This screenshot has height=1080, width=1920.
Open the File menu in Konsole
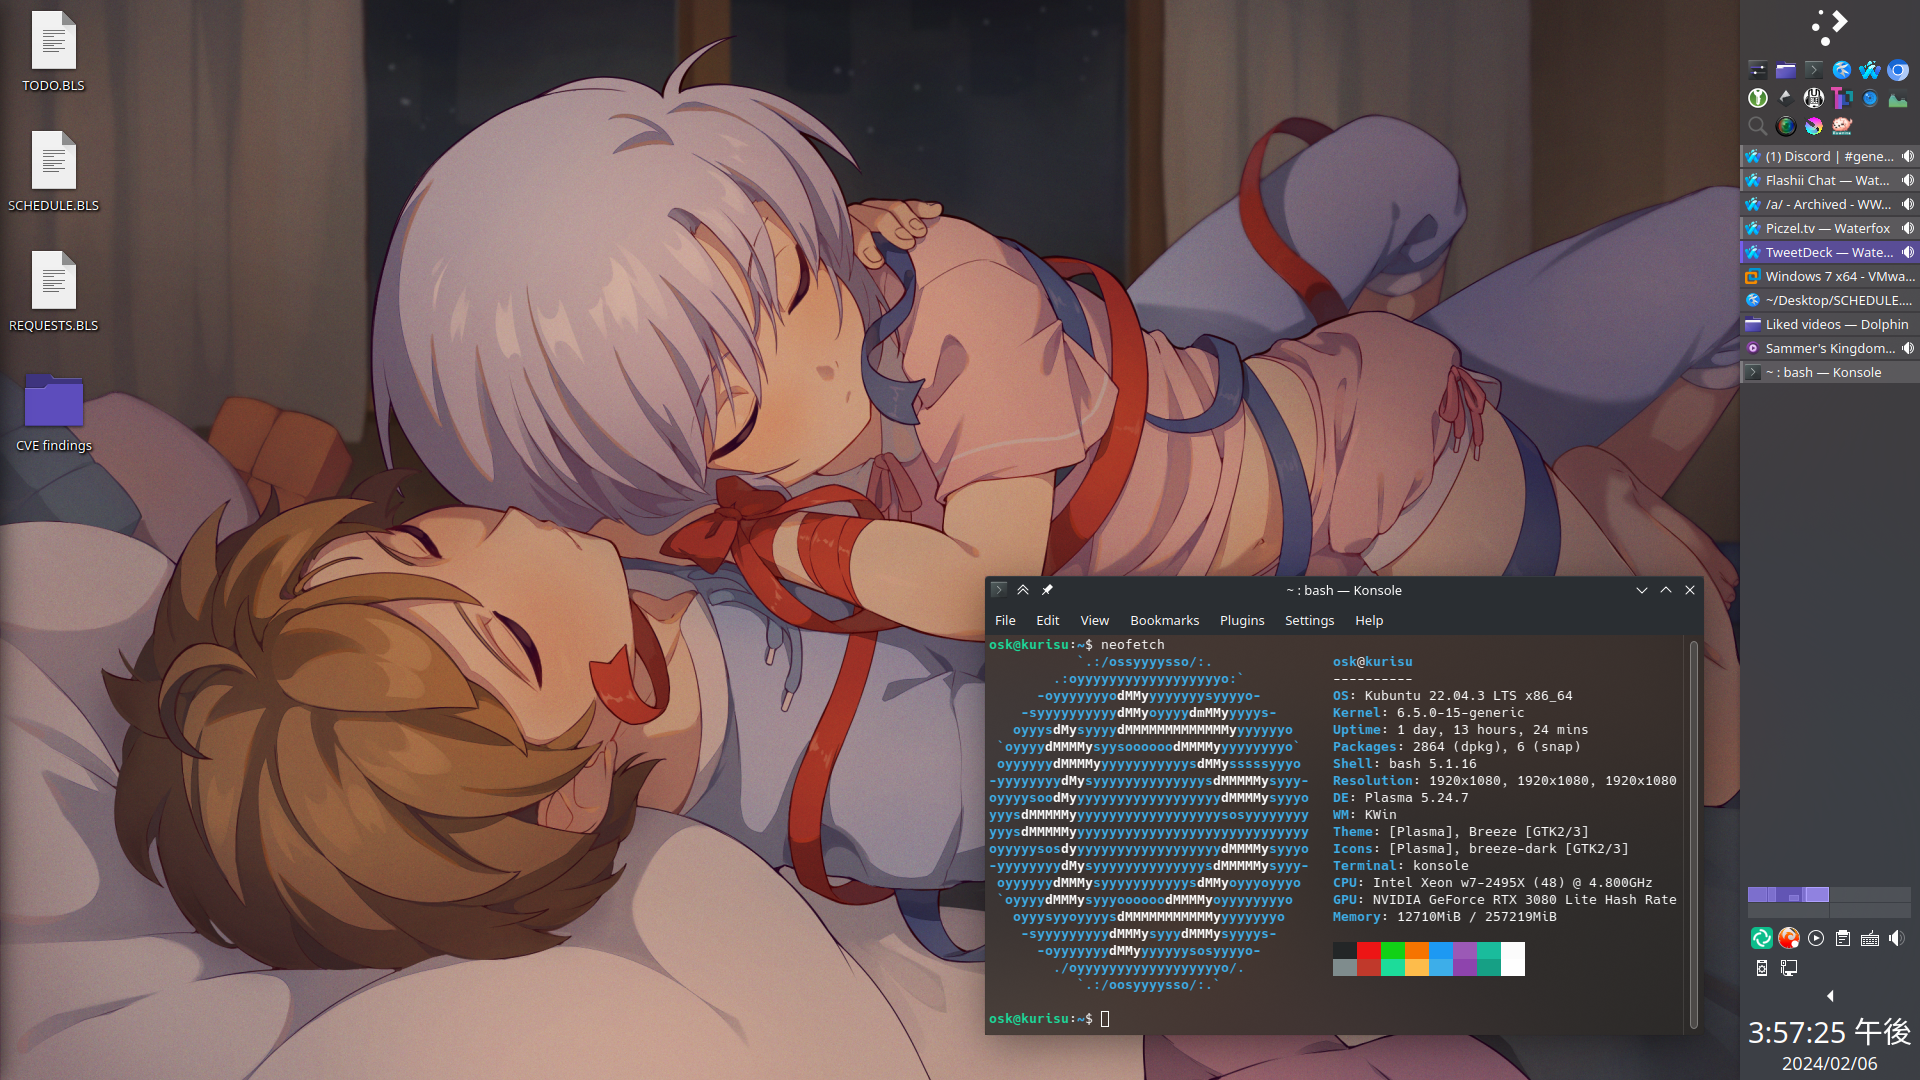coord(1005,620)
